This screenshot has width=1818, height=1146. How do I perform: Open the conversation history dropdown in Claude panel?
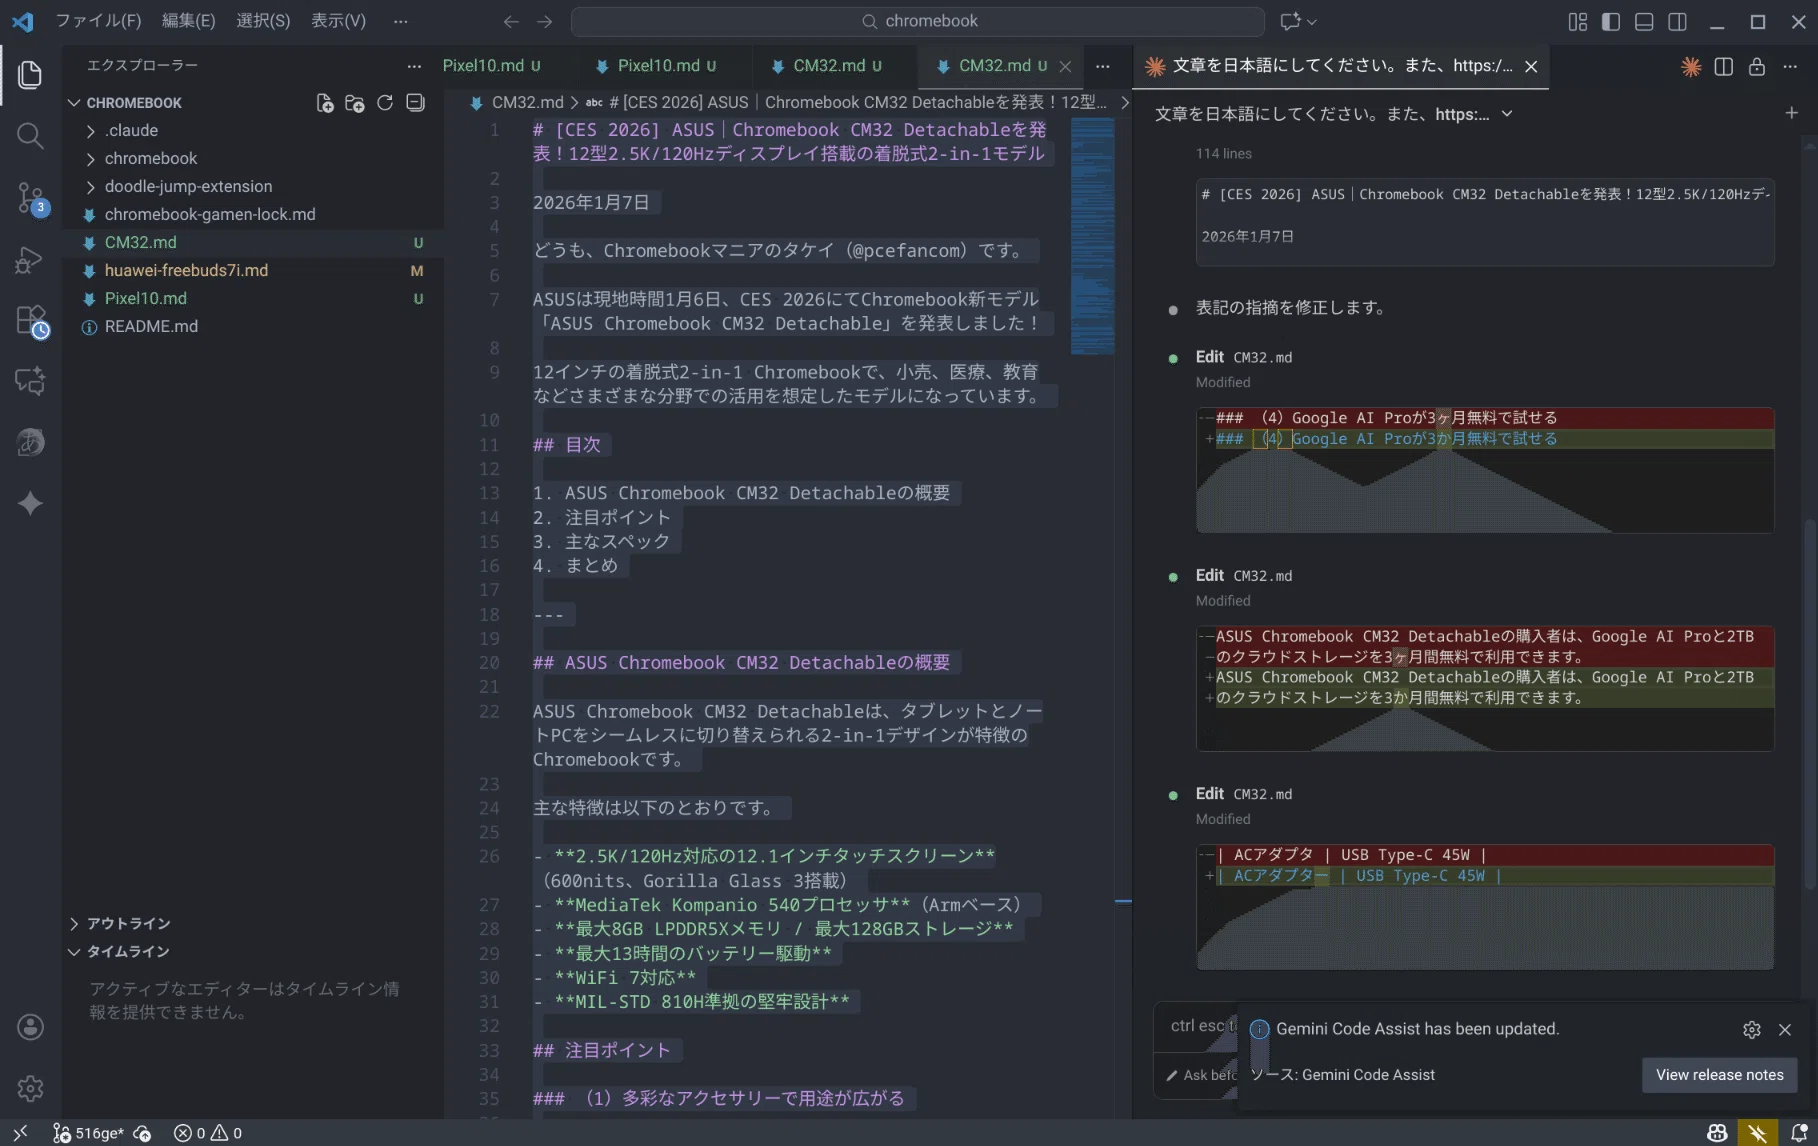(x=1507, y=114)
